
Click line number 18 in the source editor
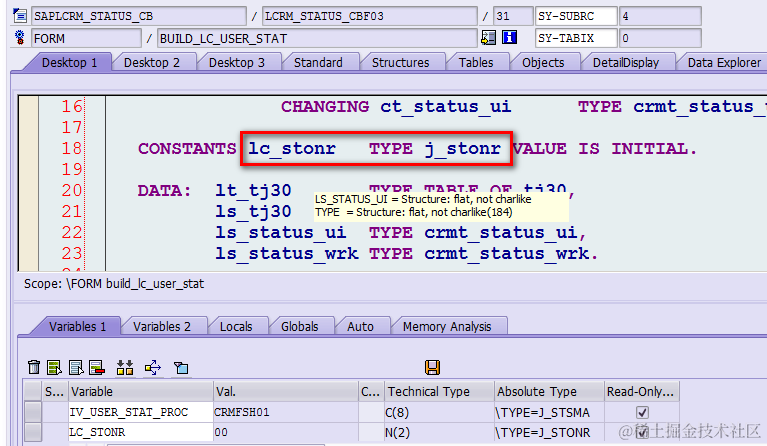(71, 148)
